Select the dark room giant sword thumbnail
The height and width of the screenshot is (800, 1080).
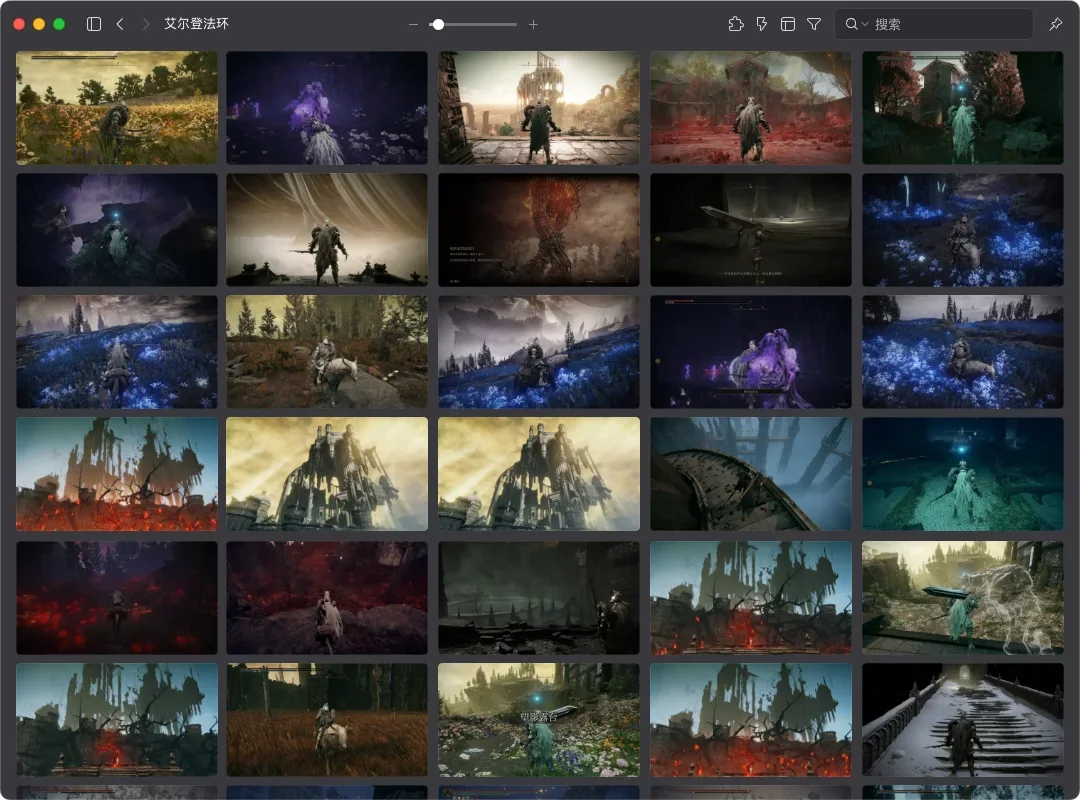[751, 229]
